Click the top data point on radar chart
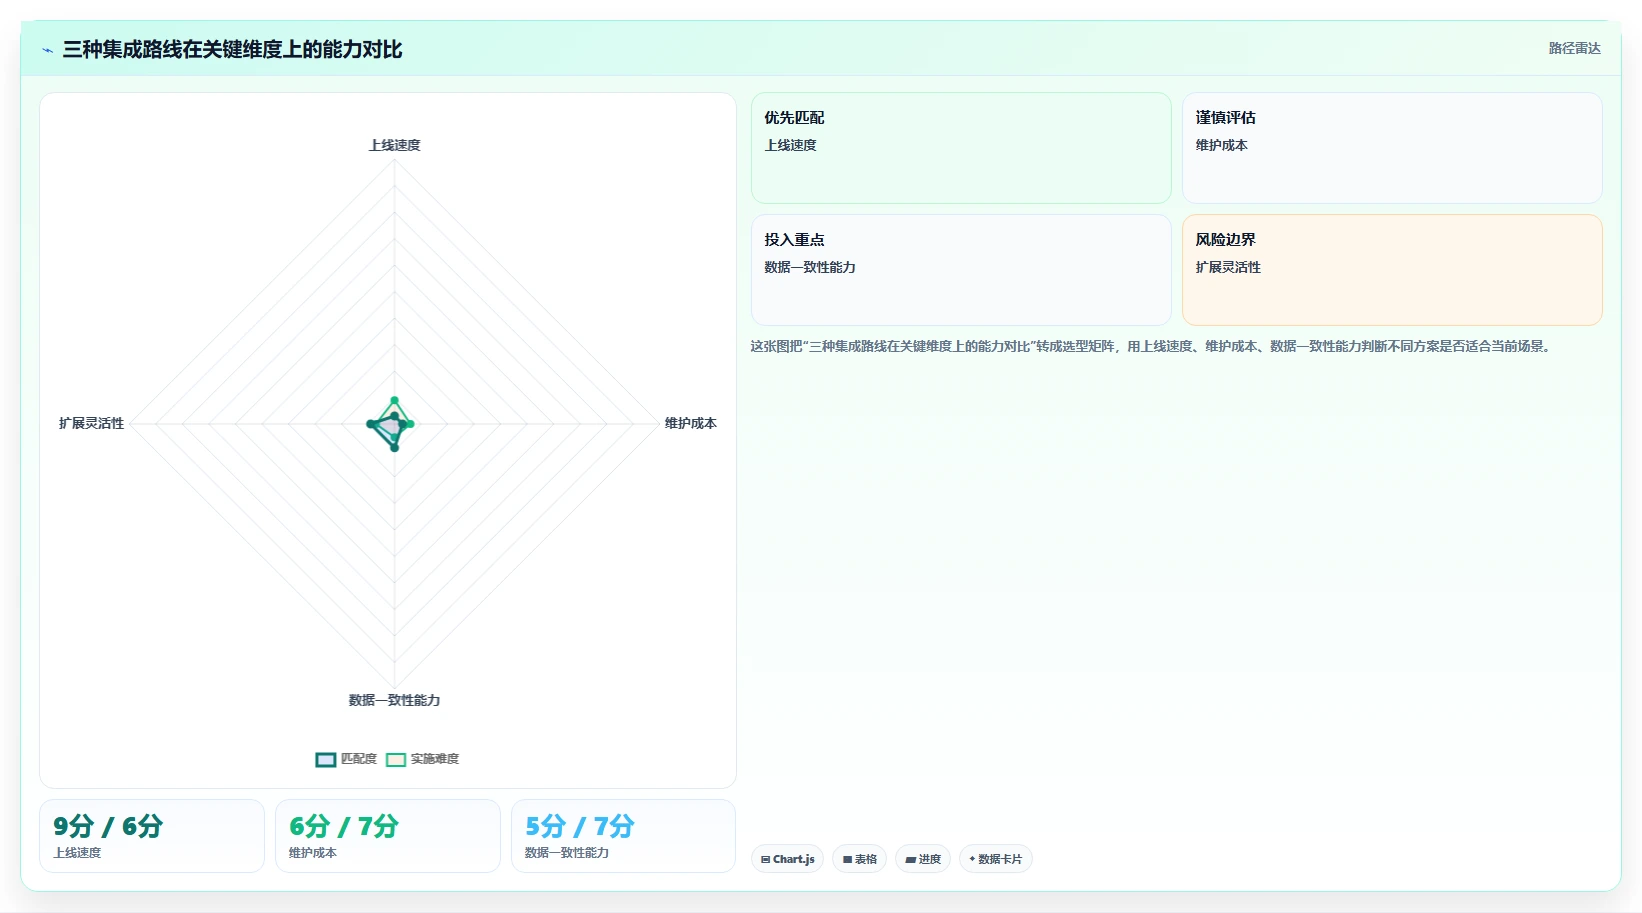 pos(394,400)
